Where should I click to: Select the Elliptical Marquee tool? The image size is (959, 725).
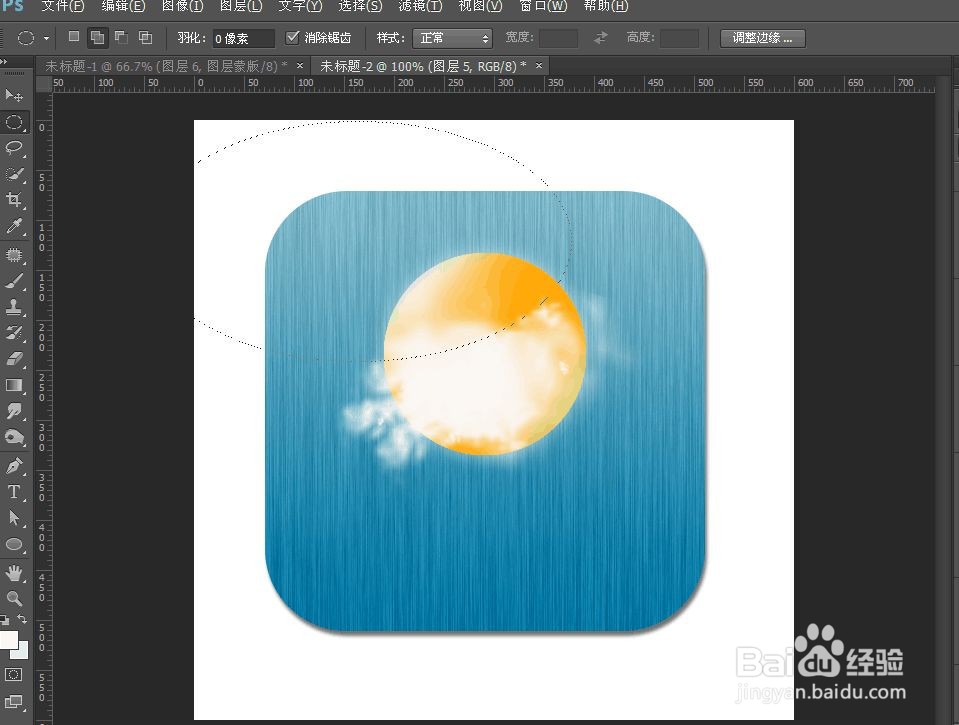[13, 122]
